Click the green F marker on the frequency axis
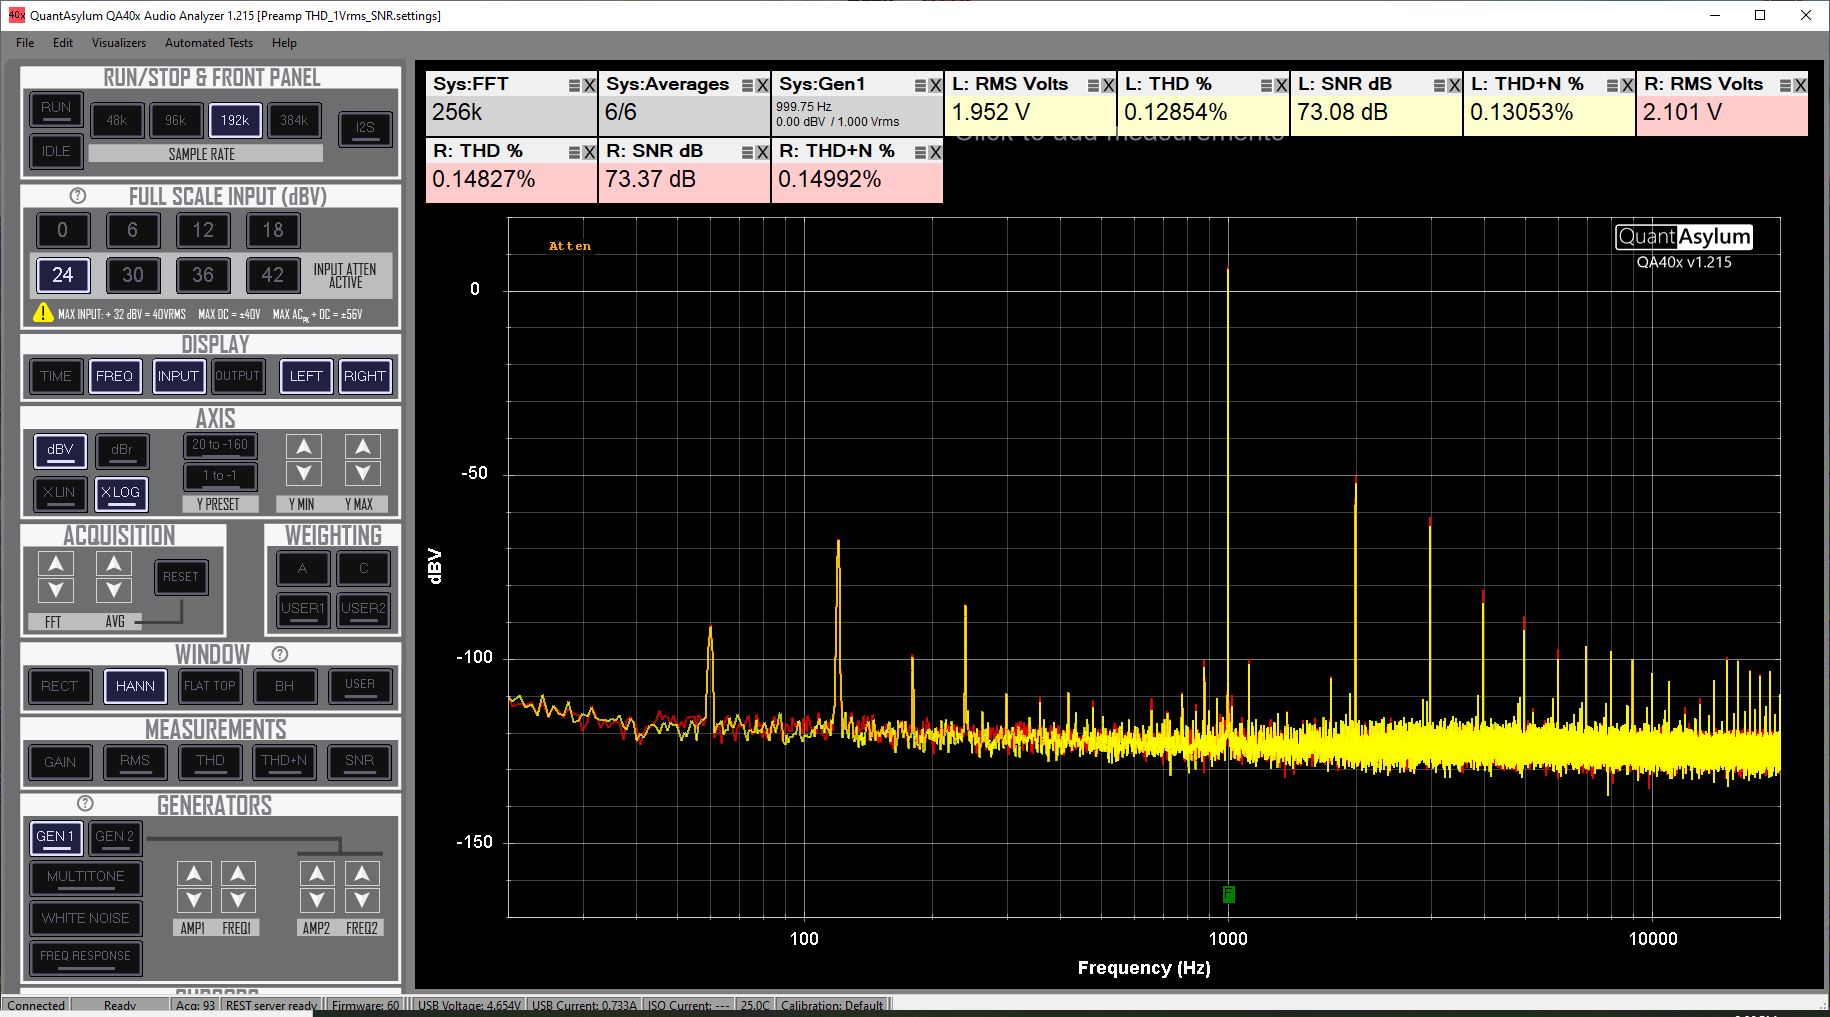Screen dimensions: 1830x1017 pyautogui.click(x=1228, y=894)
